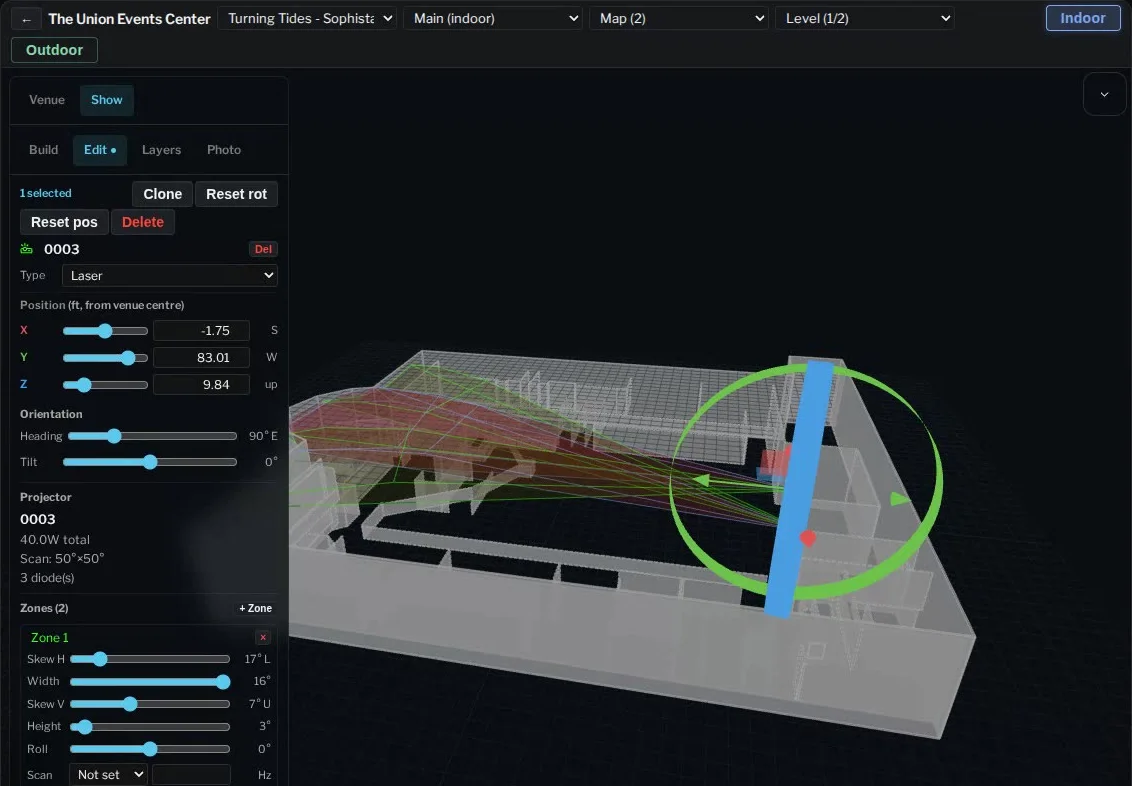Click the green fixture icon beside 0003
Screen dimensions: 1132x786
tap(27, 249)
